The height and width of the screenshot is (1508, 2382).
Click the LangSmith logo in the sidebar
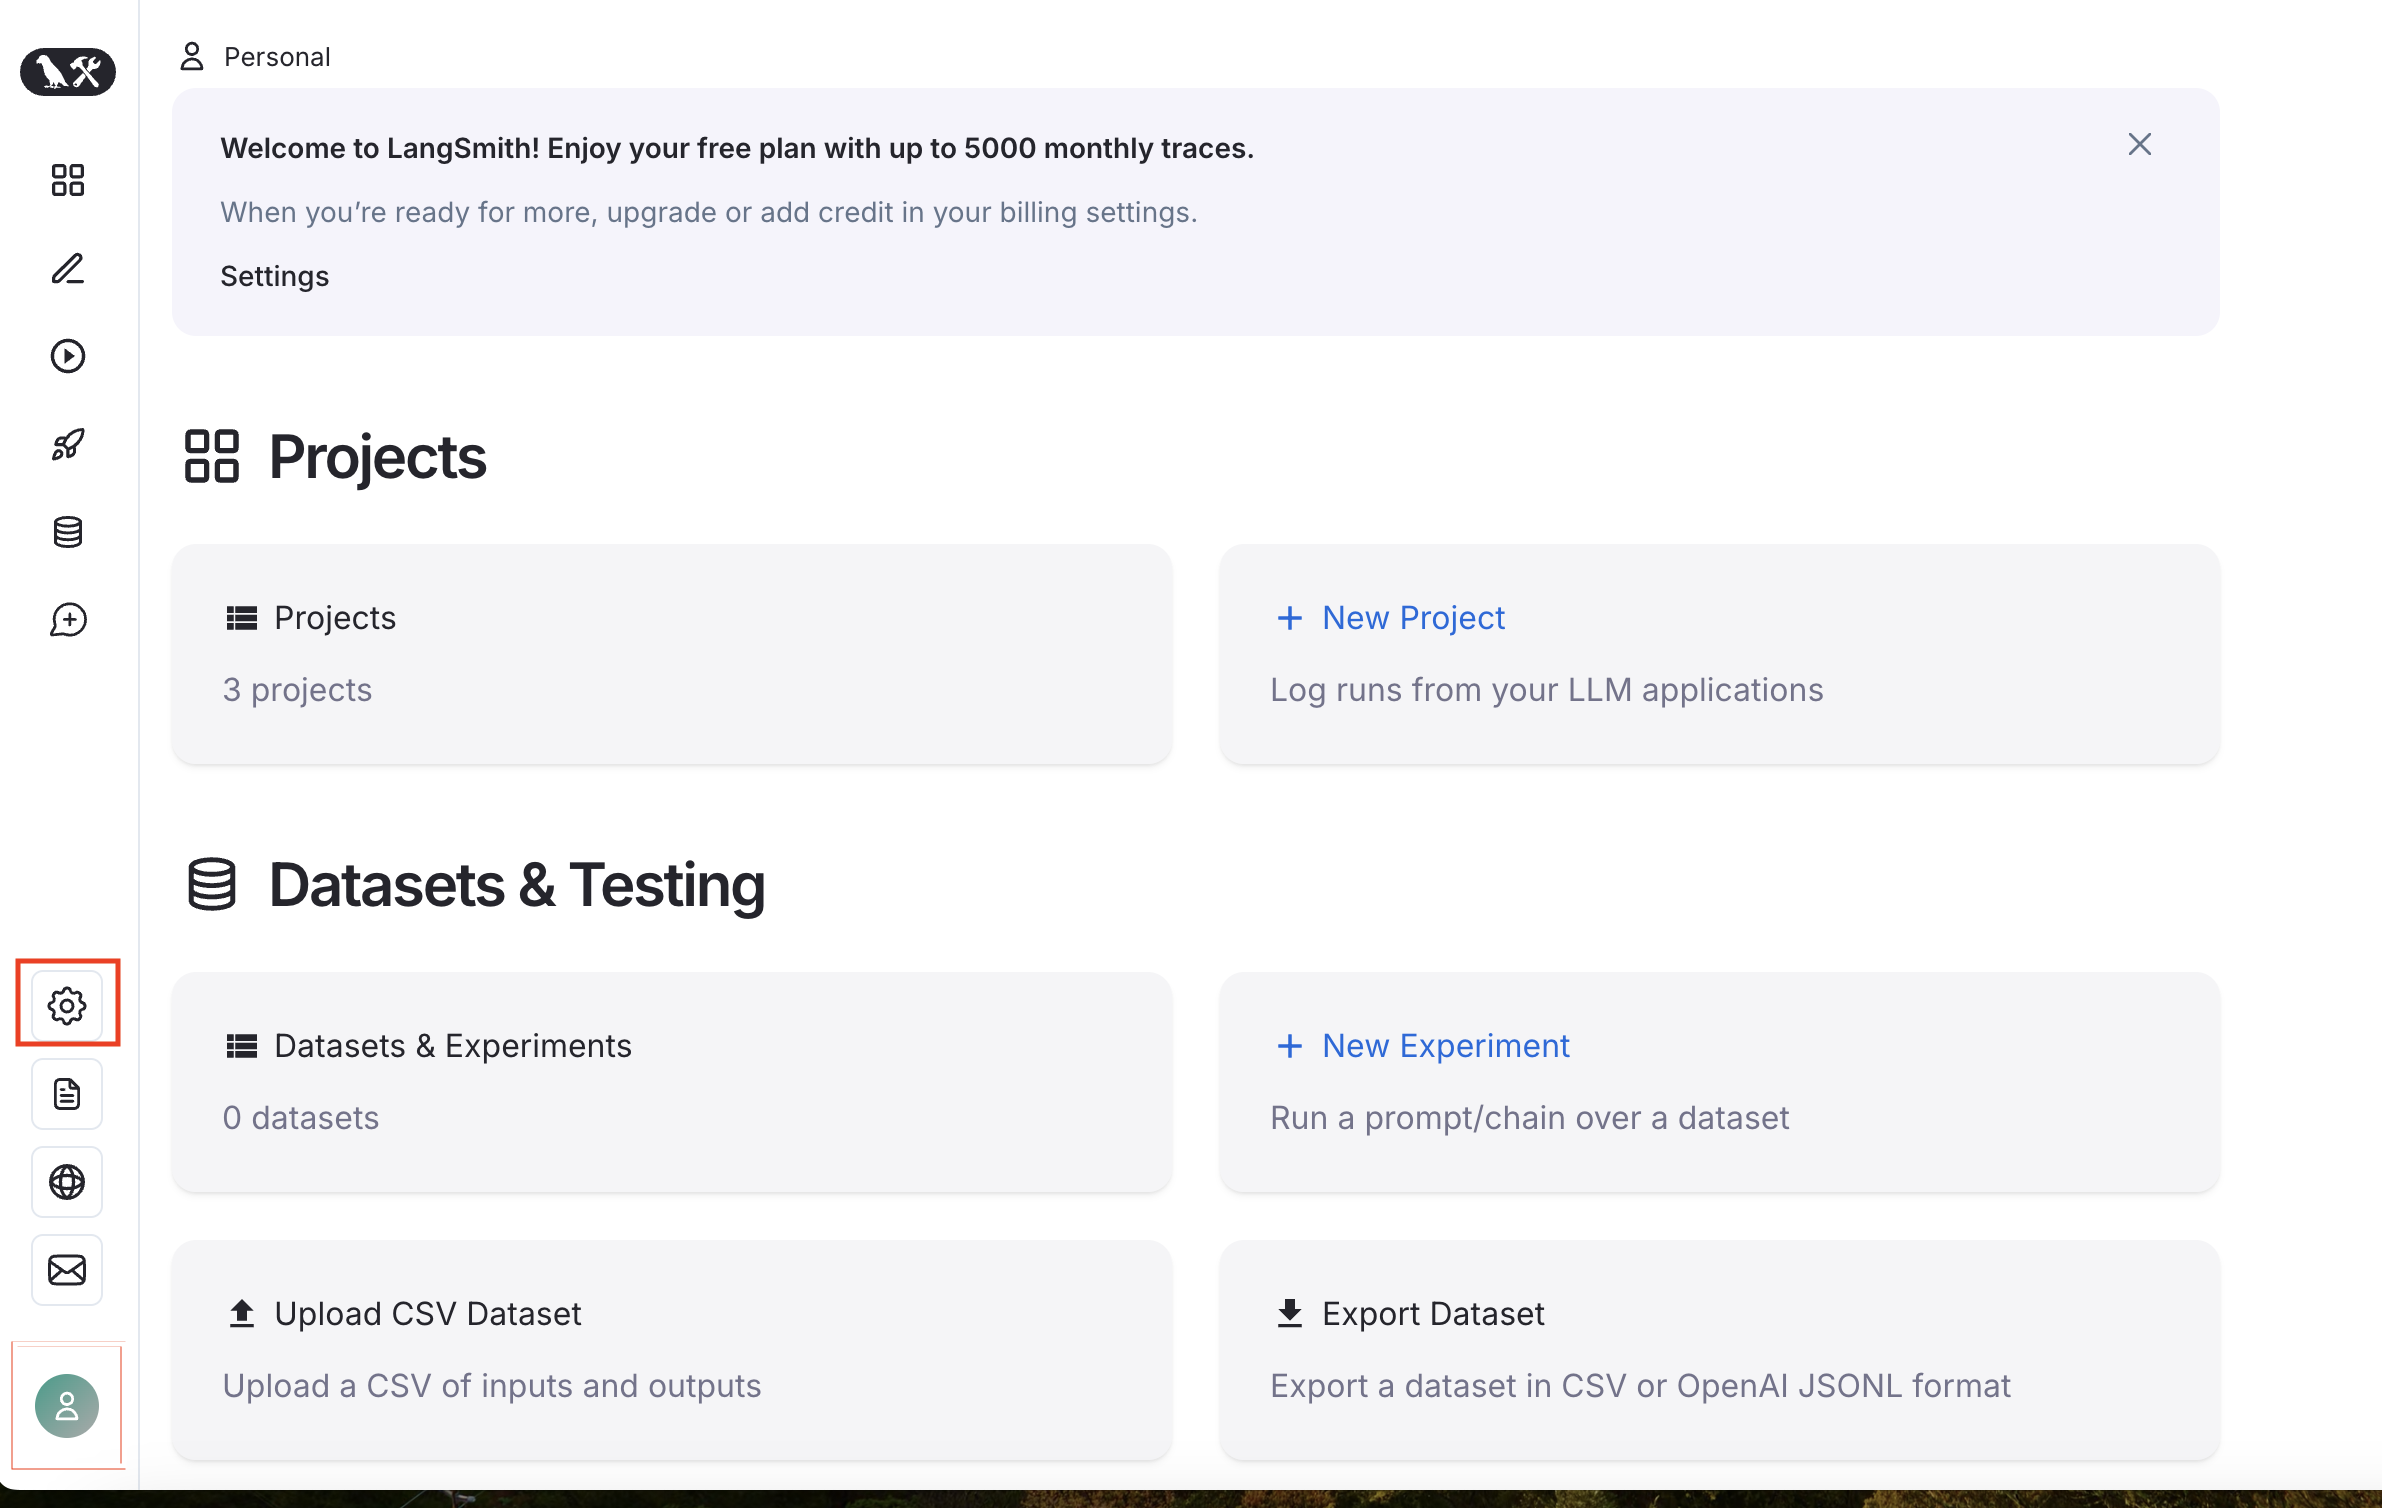(x=68, y=72)
